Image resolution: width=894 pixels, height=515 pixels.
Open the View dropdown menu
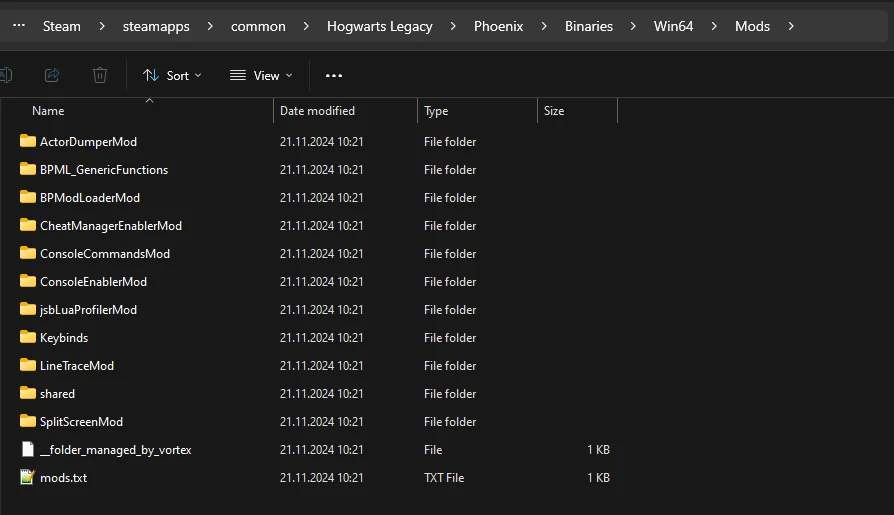tap(261, 75)
